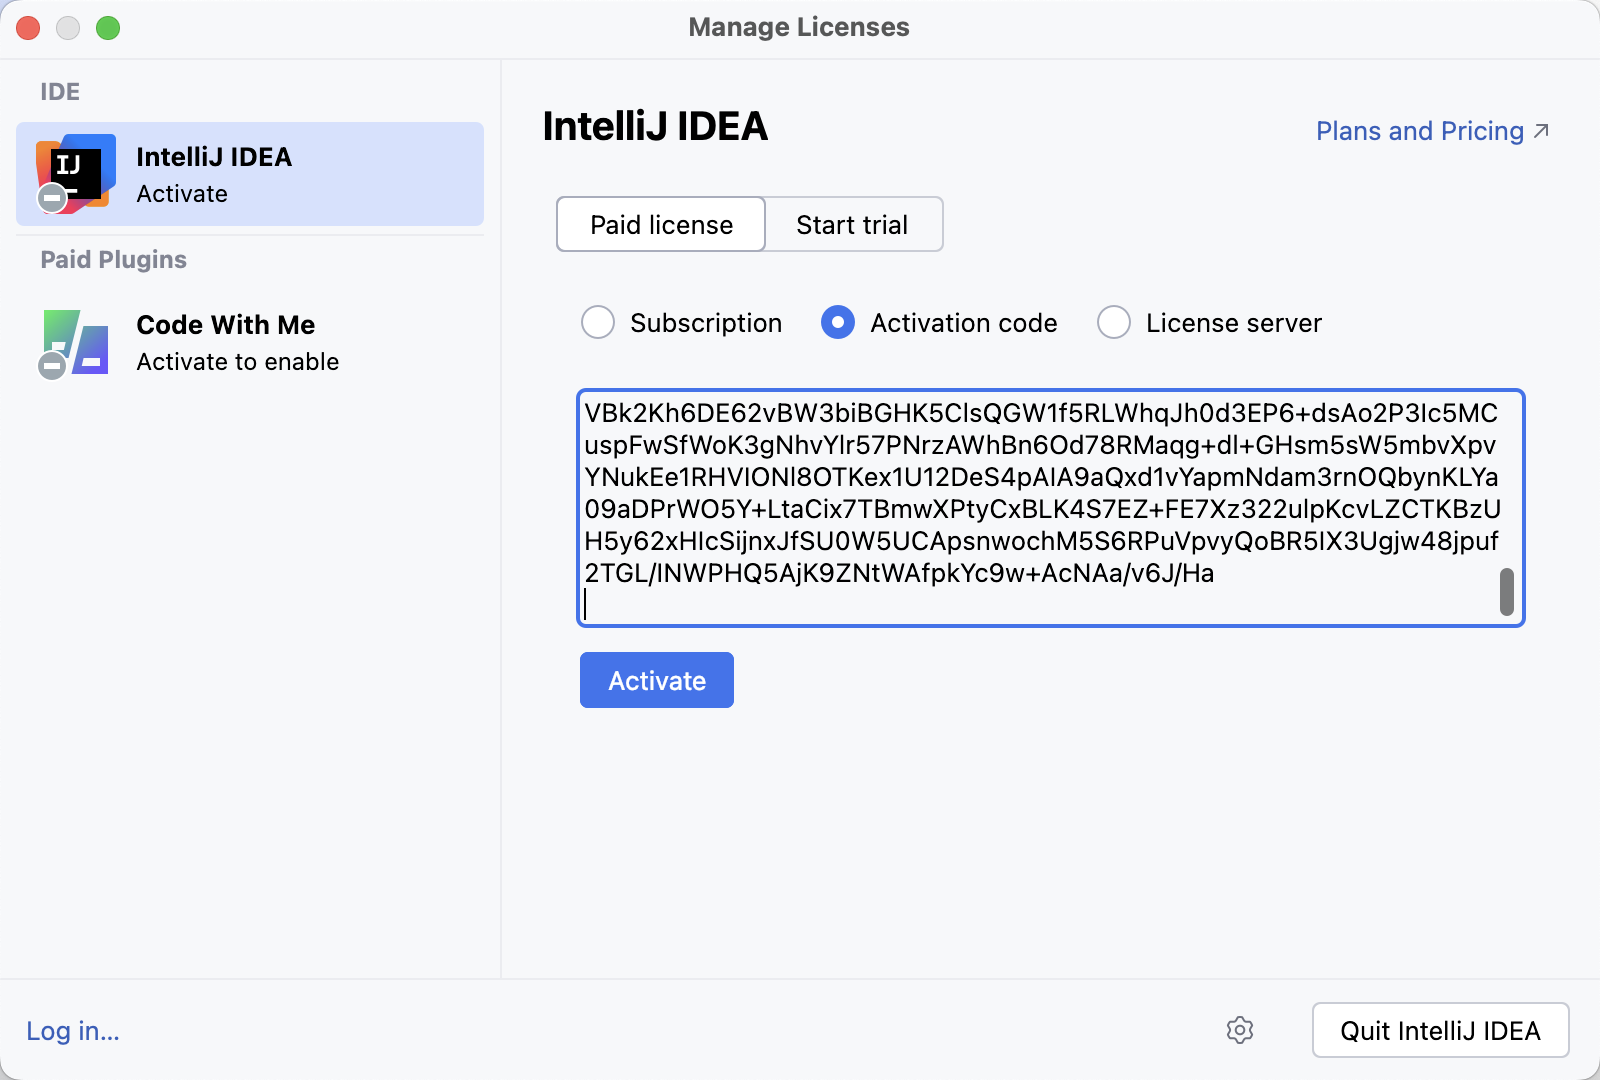Select the Paid license tab
This screenshot has height=1080, width=1600.
tap(660, 224)
